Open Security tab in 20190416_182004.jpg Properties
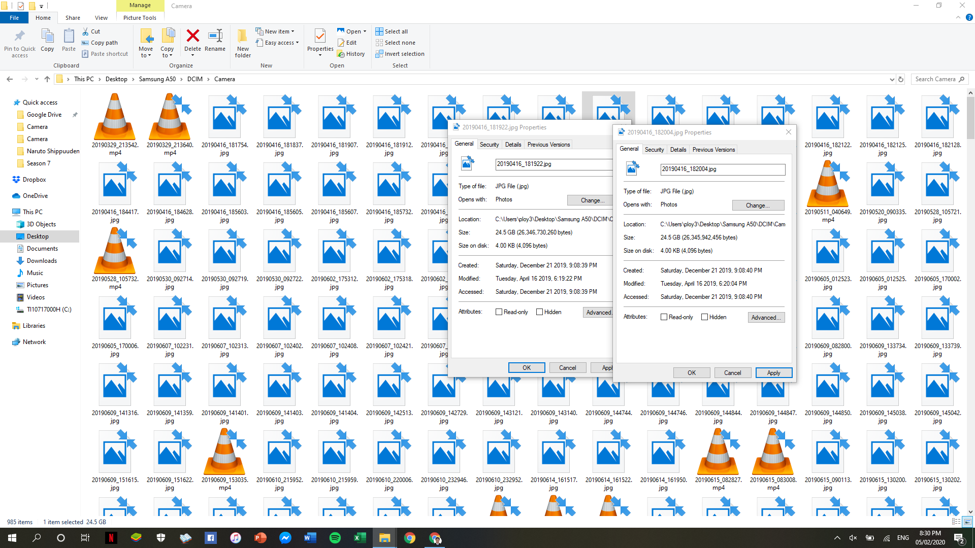The width and height of the screenshot is (975, 548). pyautogui.click(x=654, y=150)
